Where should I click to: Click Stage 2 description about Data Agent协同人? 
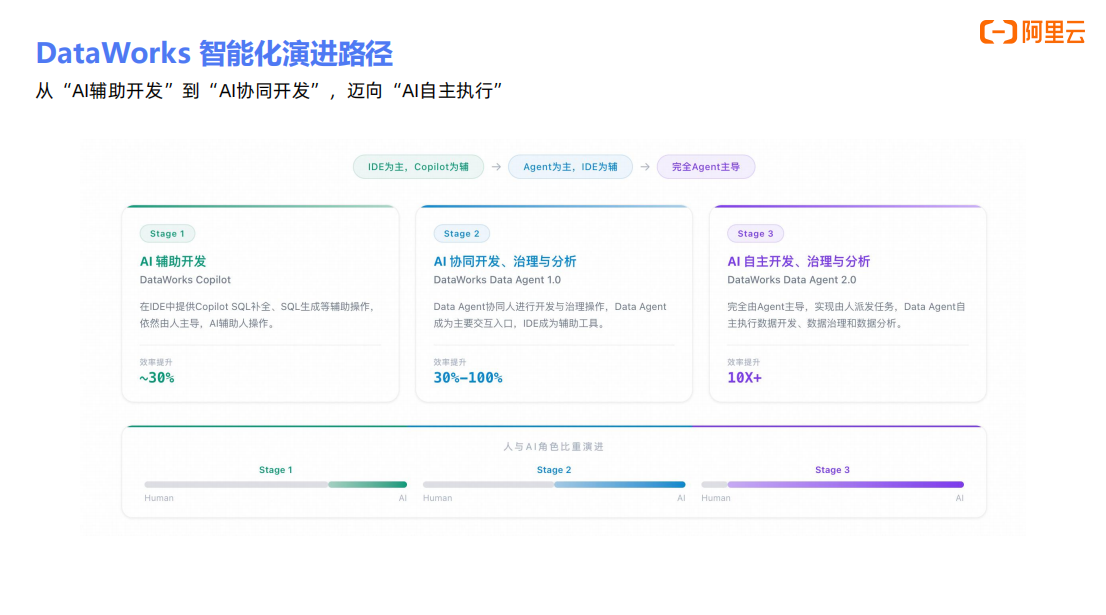(549, 315)
